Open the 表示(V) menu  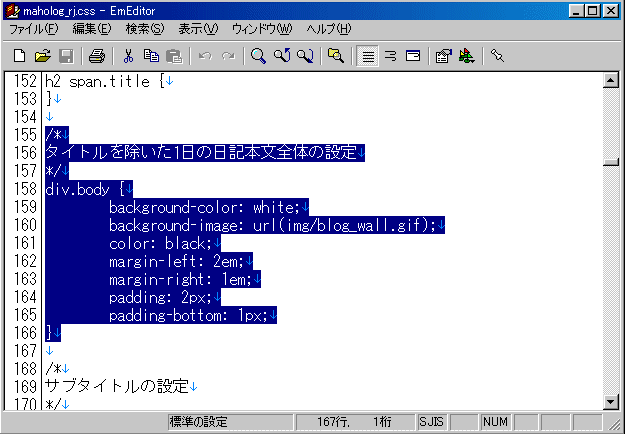point(199,29)
